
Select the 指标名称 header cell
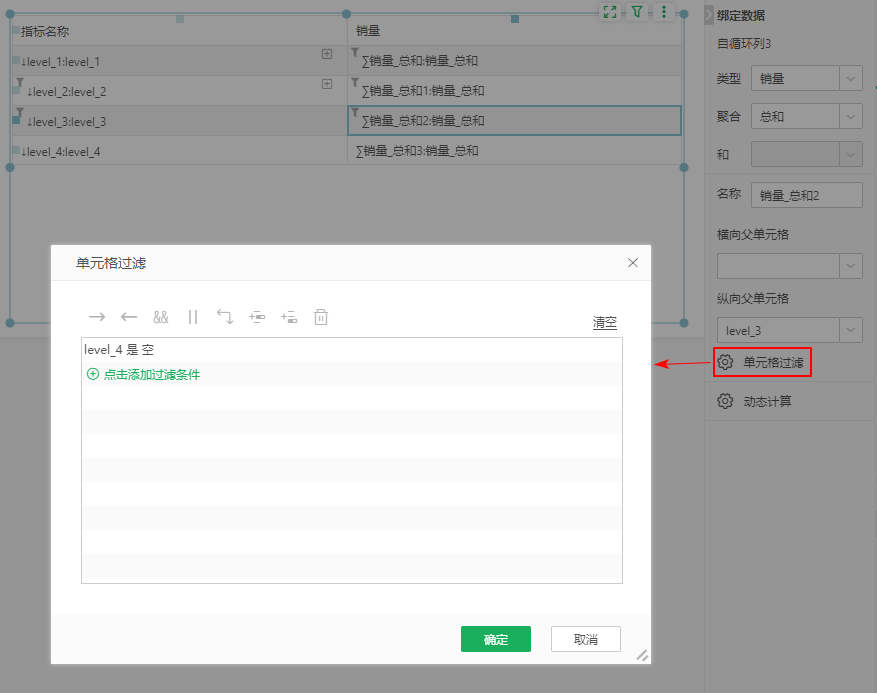180,31
